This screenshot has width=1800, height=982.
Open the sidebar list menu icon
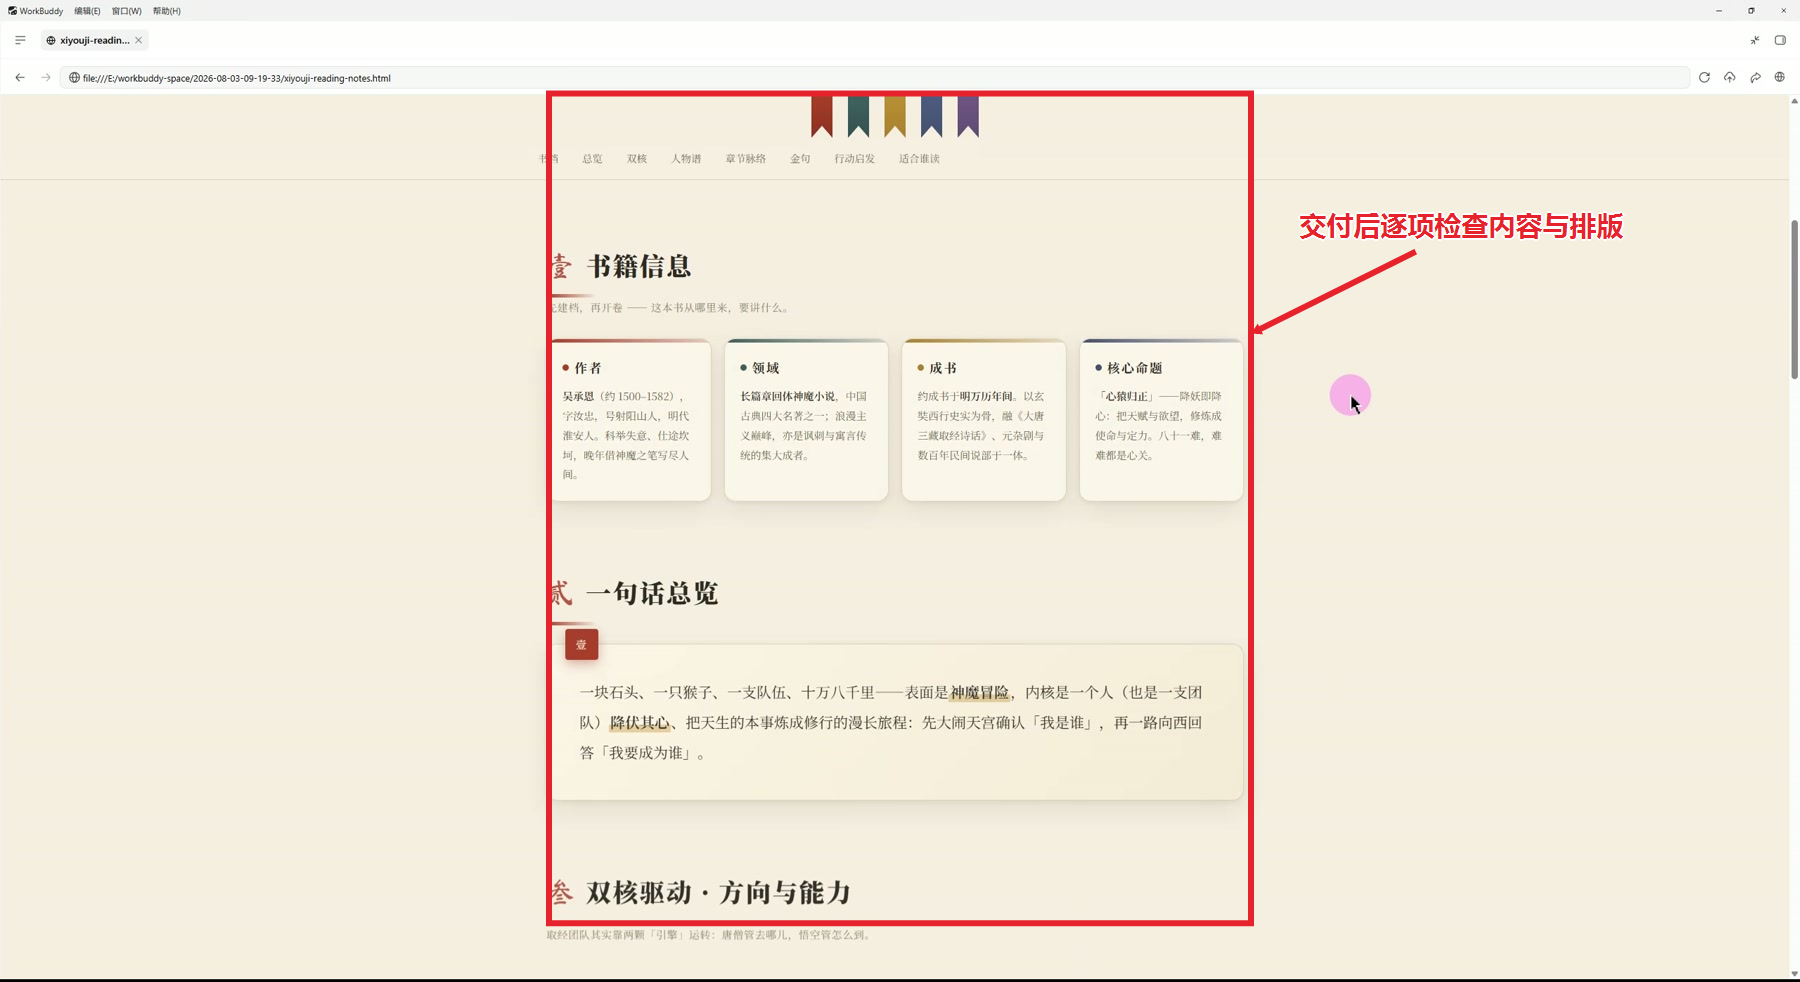(x=20, y=40)
